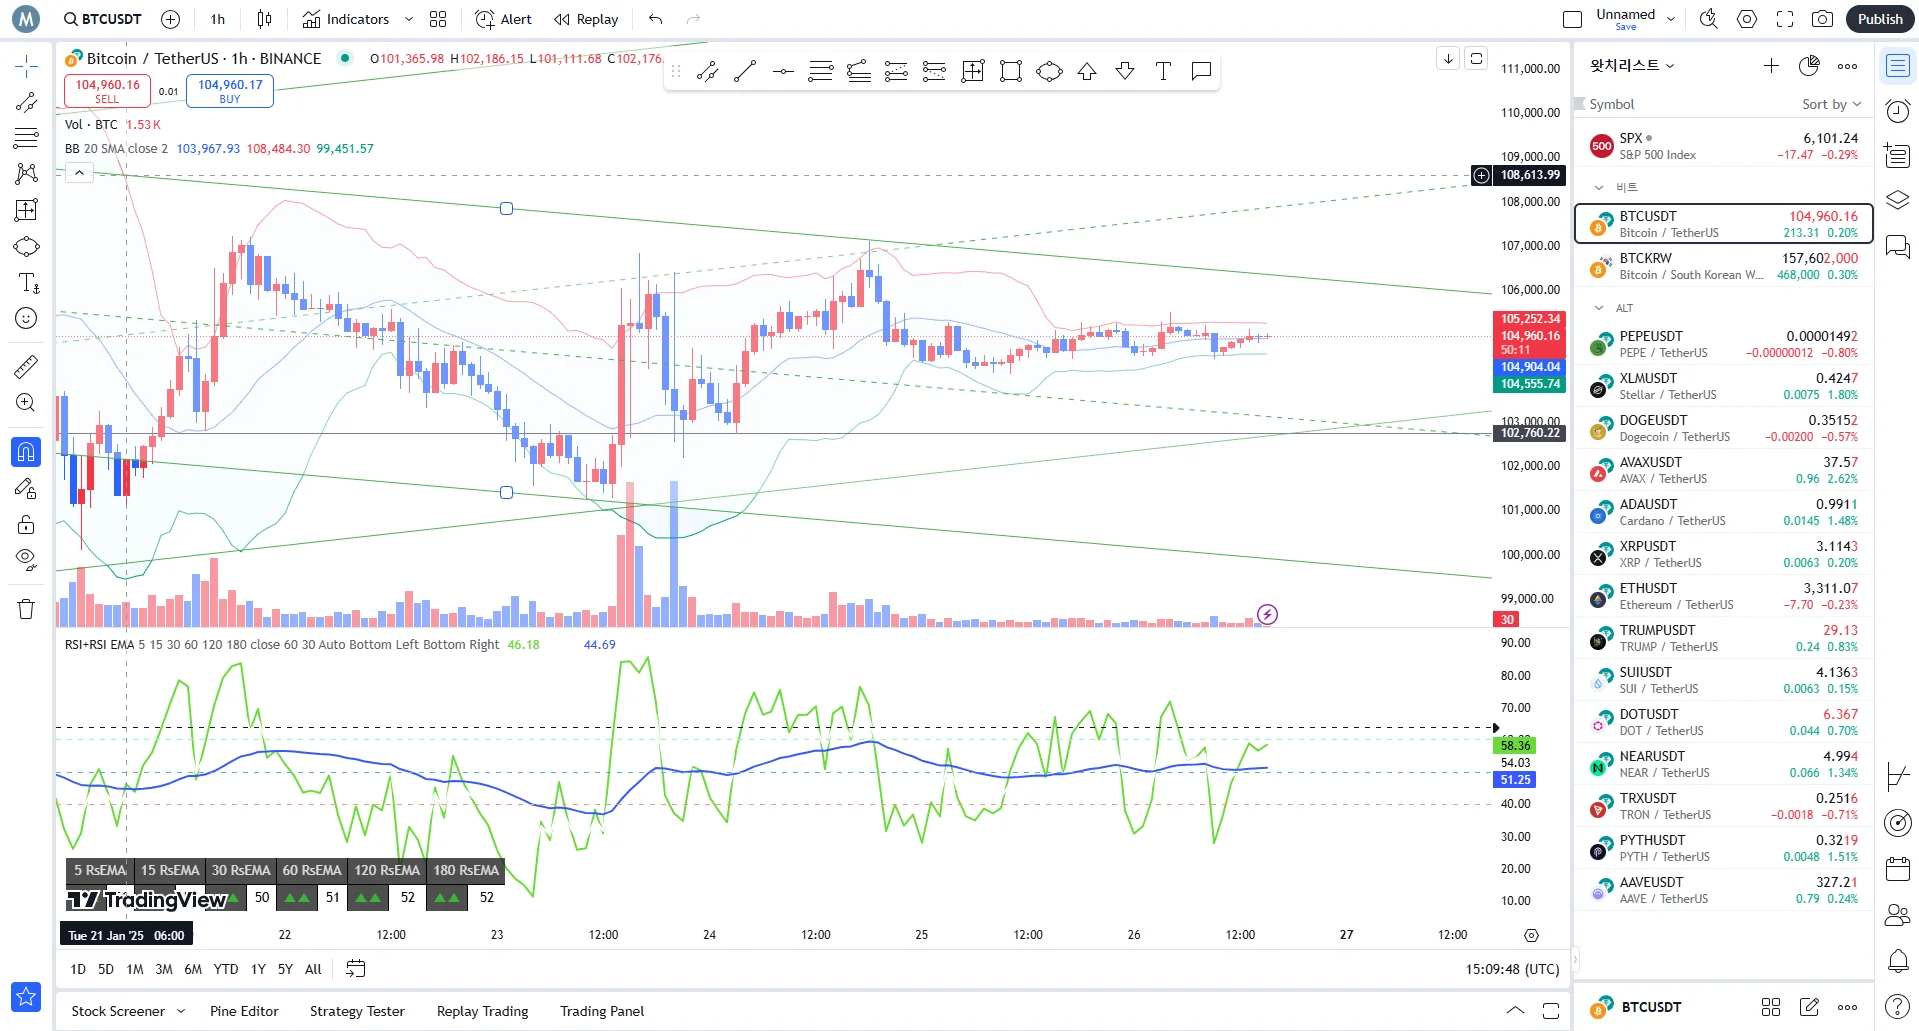
Task: Add a symbol to compare
Action: click(170, 19)
